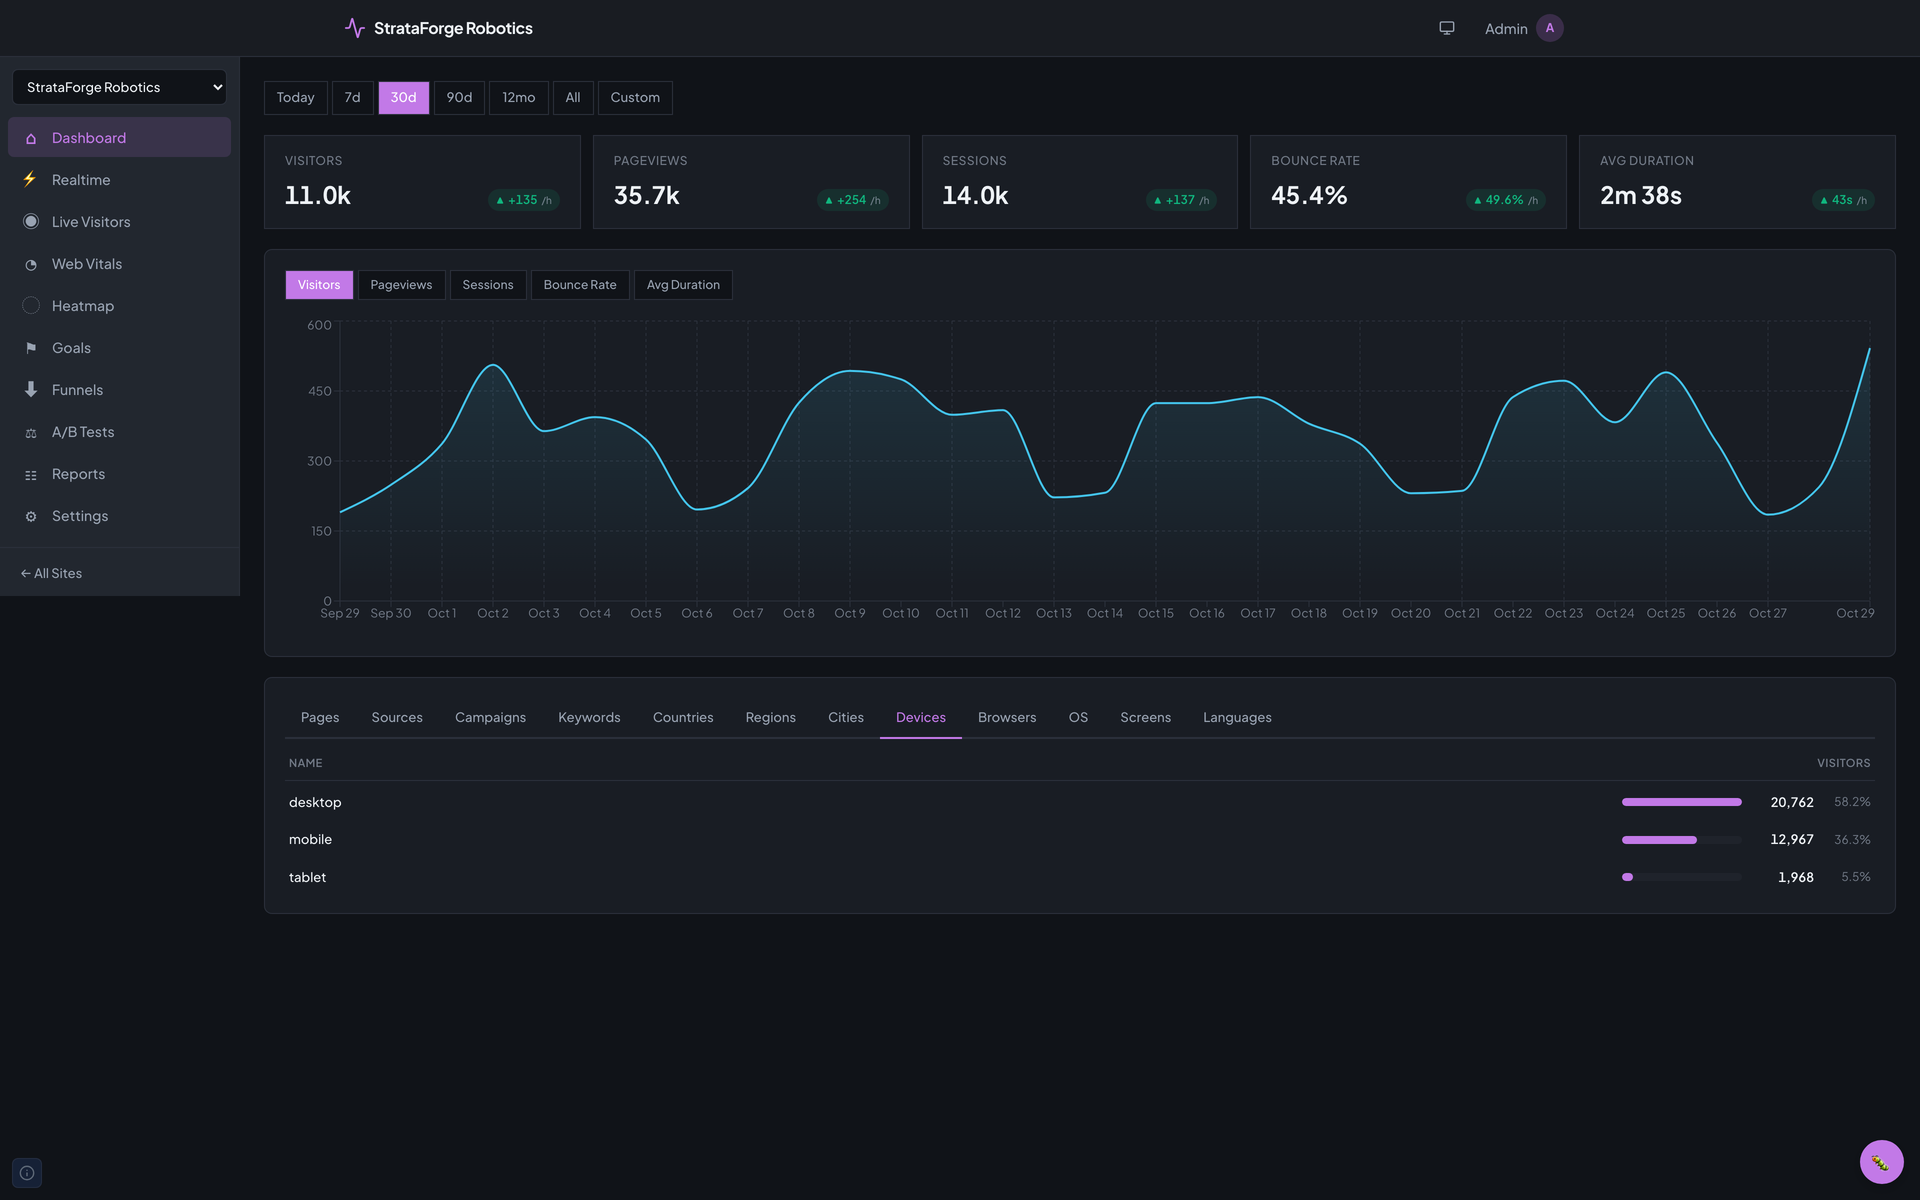Open the Custom date range picker
Image resolution: width=1920 pixels, height=1200 pixels.
pyautogui.click(x=635, y=98)
